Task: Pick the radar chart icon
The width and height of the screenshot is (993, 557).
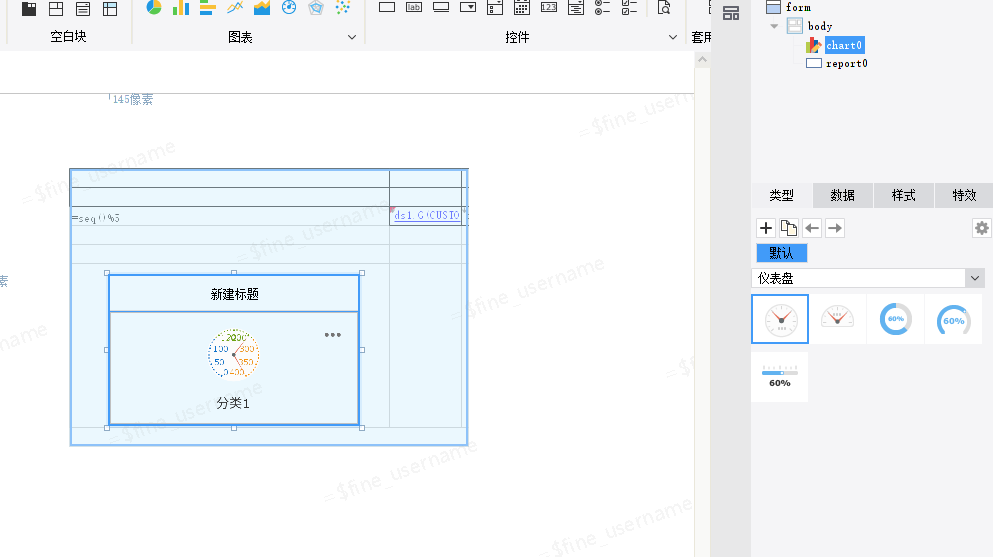Action: 316,8
